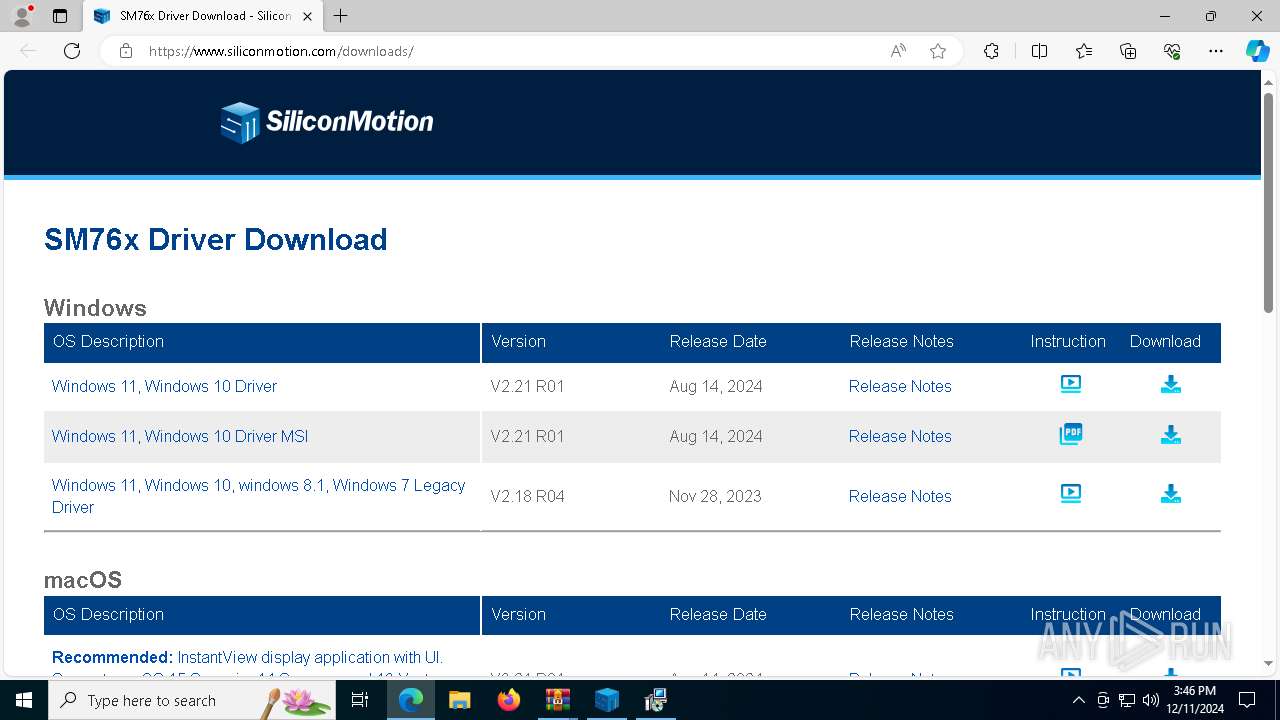1280x720 pixels.
Task: Play instruction video for Windows 10 Driver
Action: [1070, 384]
